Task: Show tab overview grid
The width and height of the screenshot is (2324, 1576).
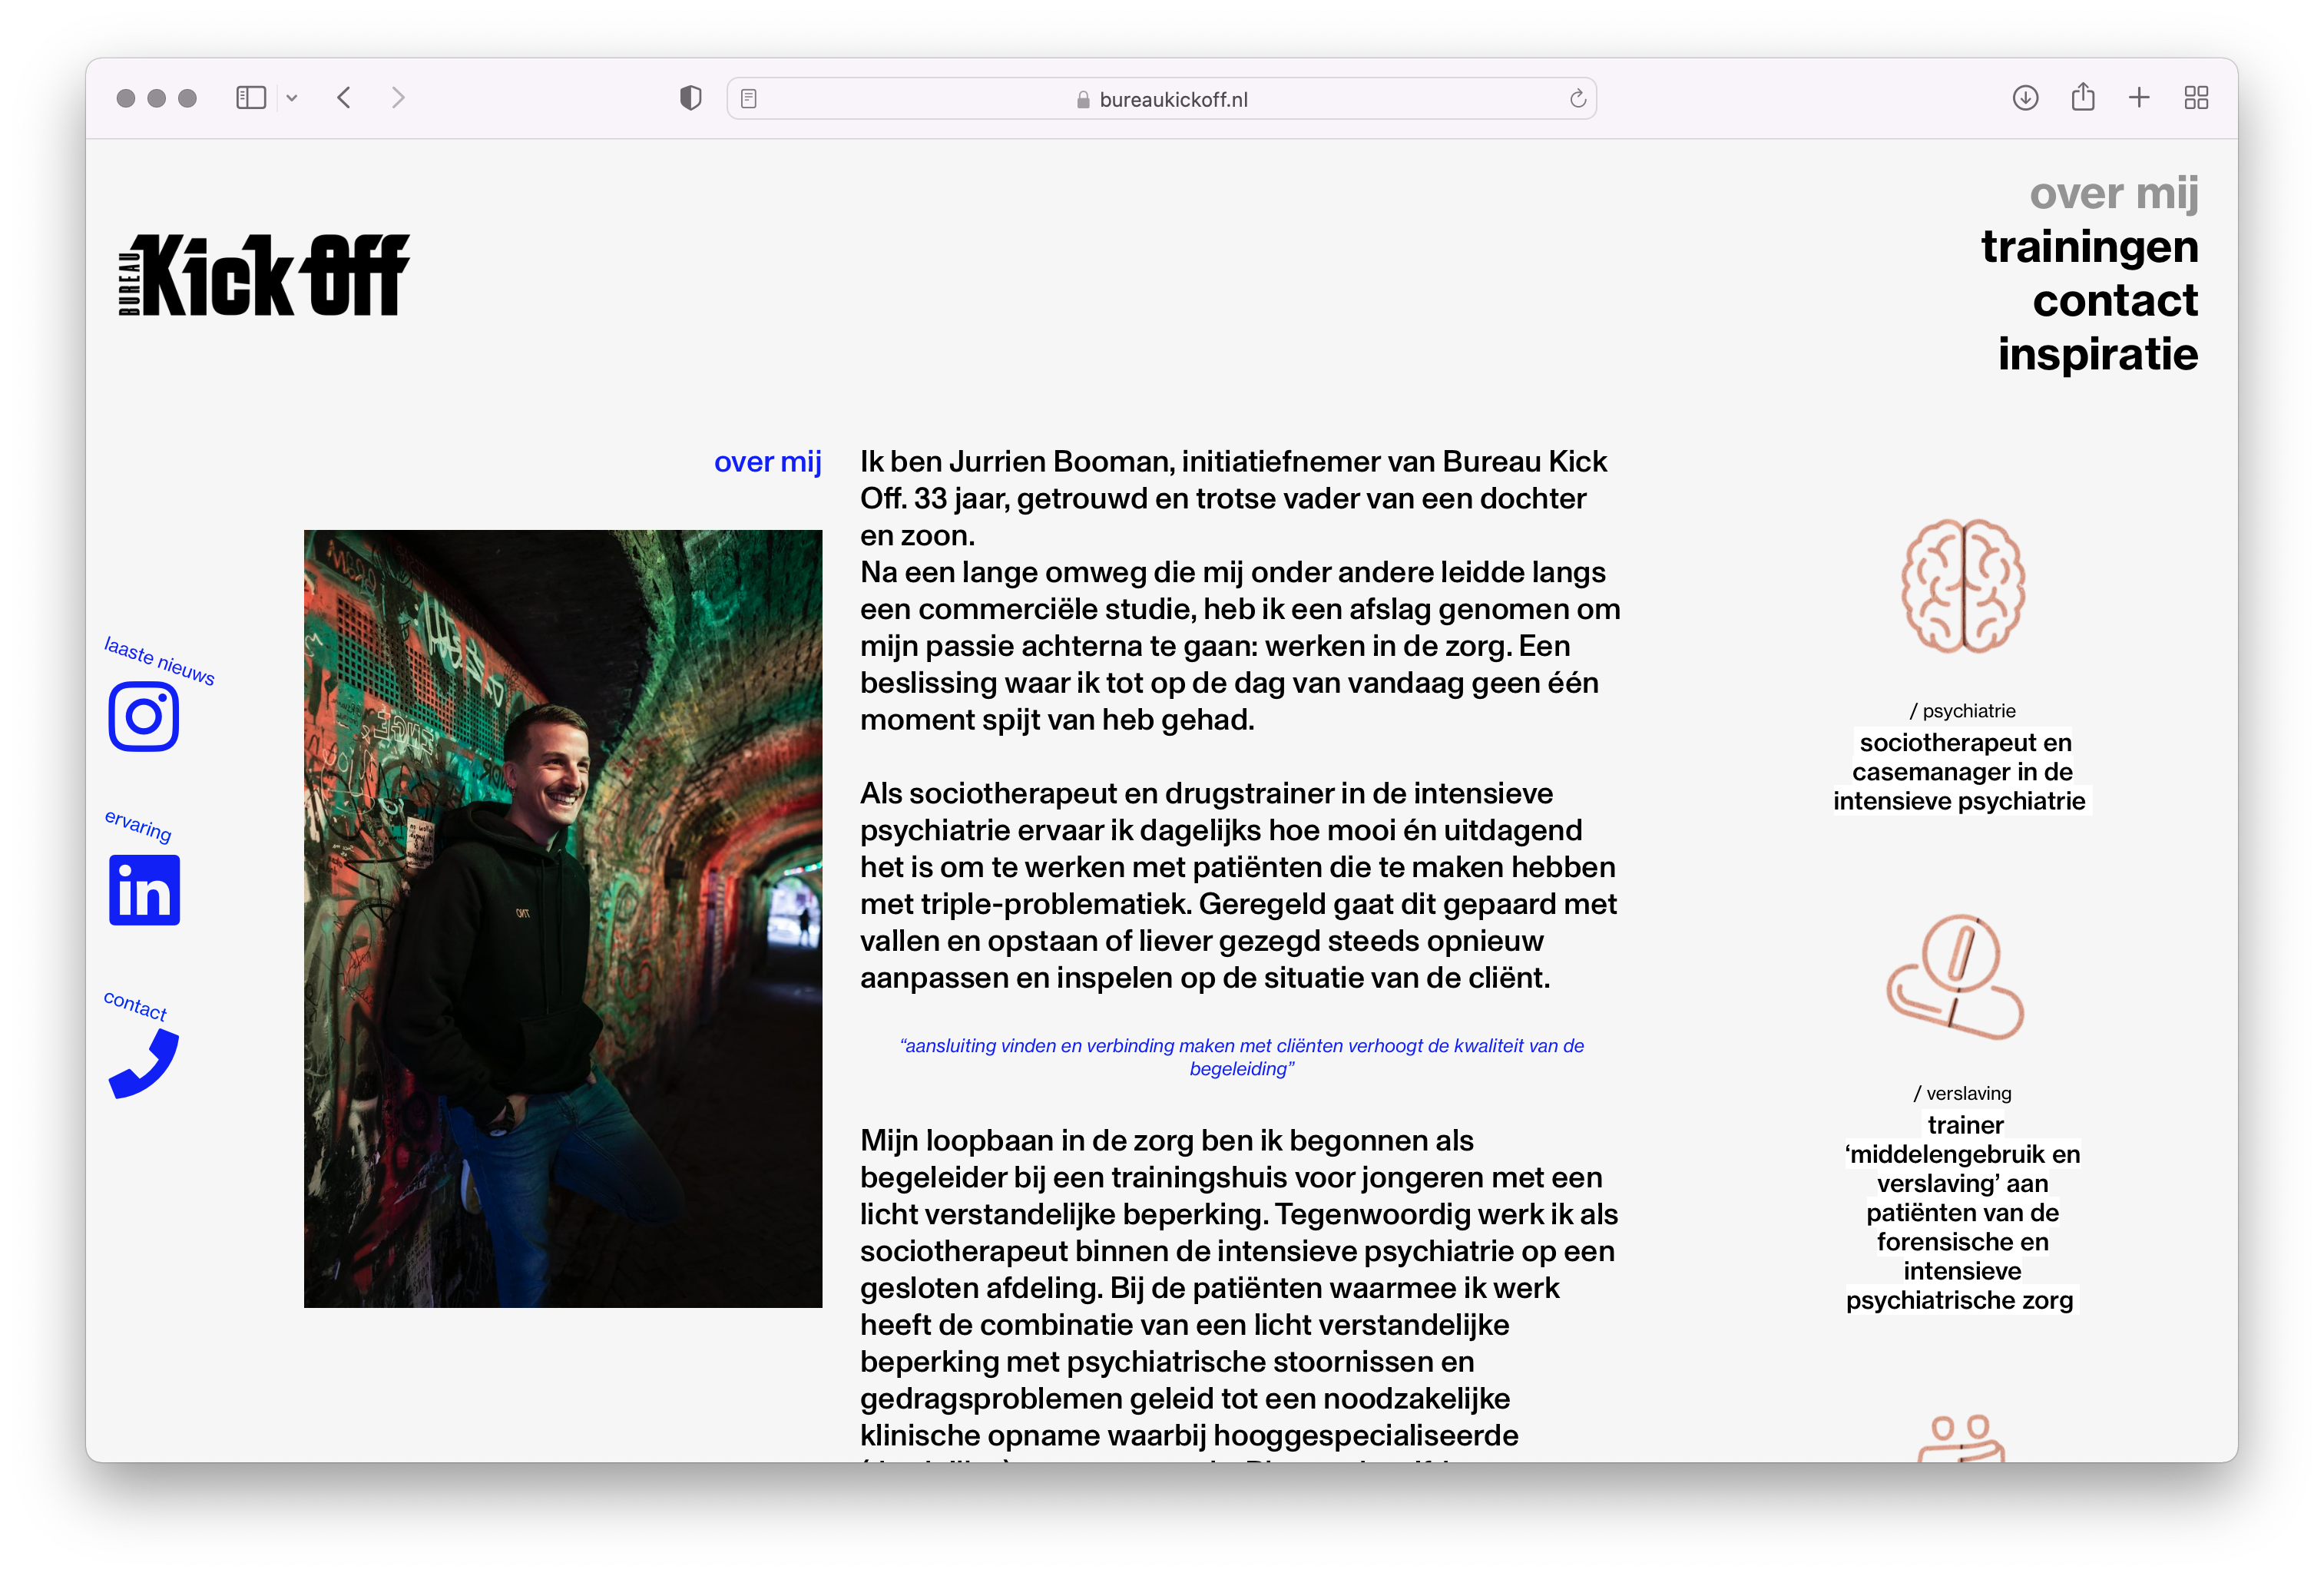Action: (x=2196, y=98)
